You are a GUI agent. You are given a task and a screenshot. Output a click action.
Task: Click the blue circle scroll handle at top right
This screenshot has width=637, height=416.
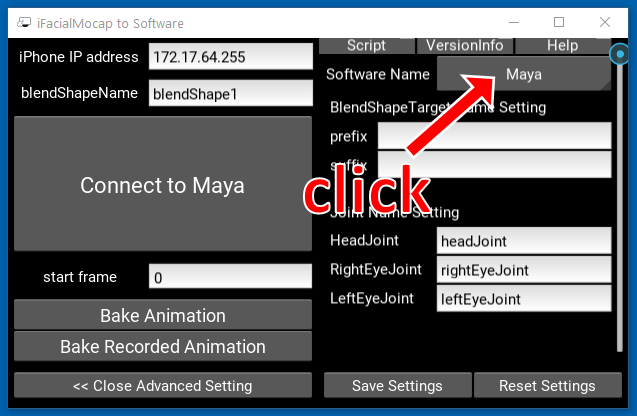(620, 54)
